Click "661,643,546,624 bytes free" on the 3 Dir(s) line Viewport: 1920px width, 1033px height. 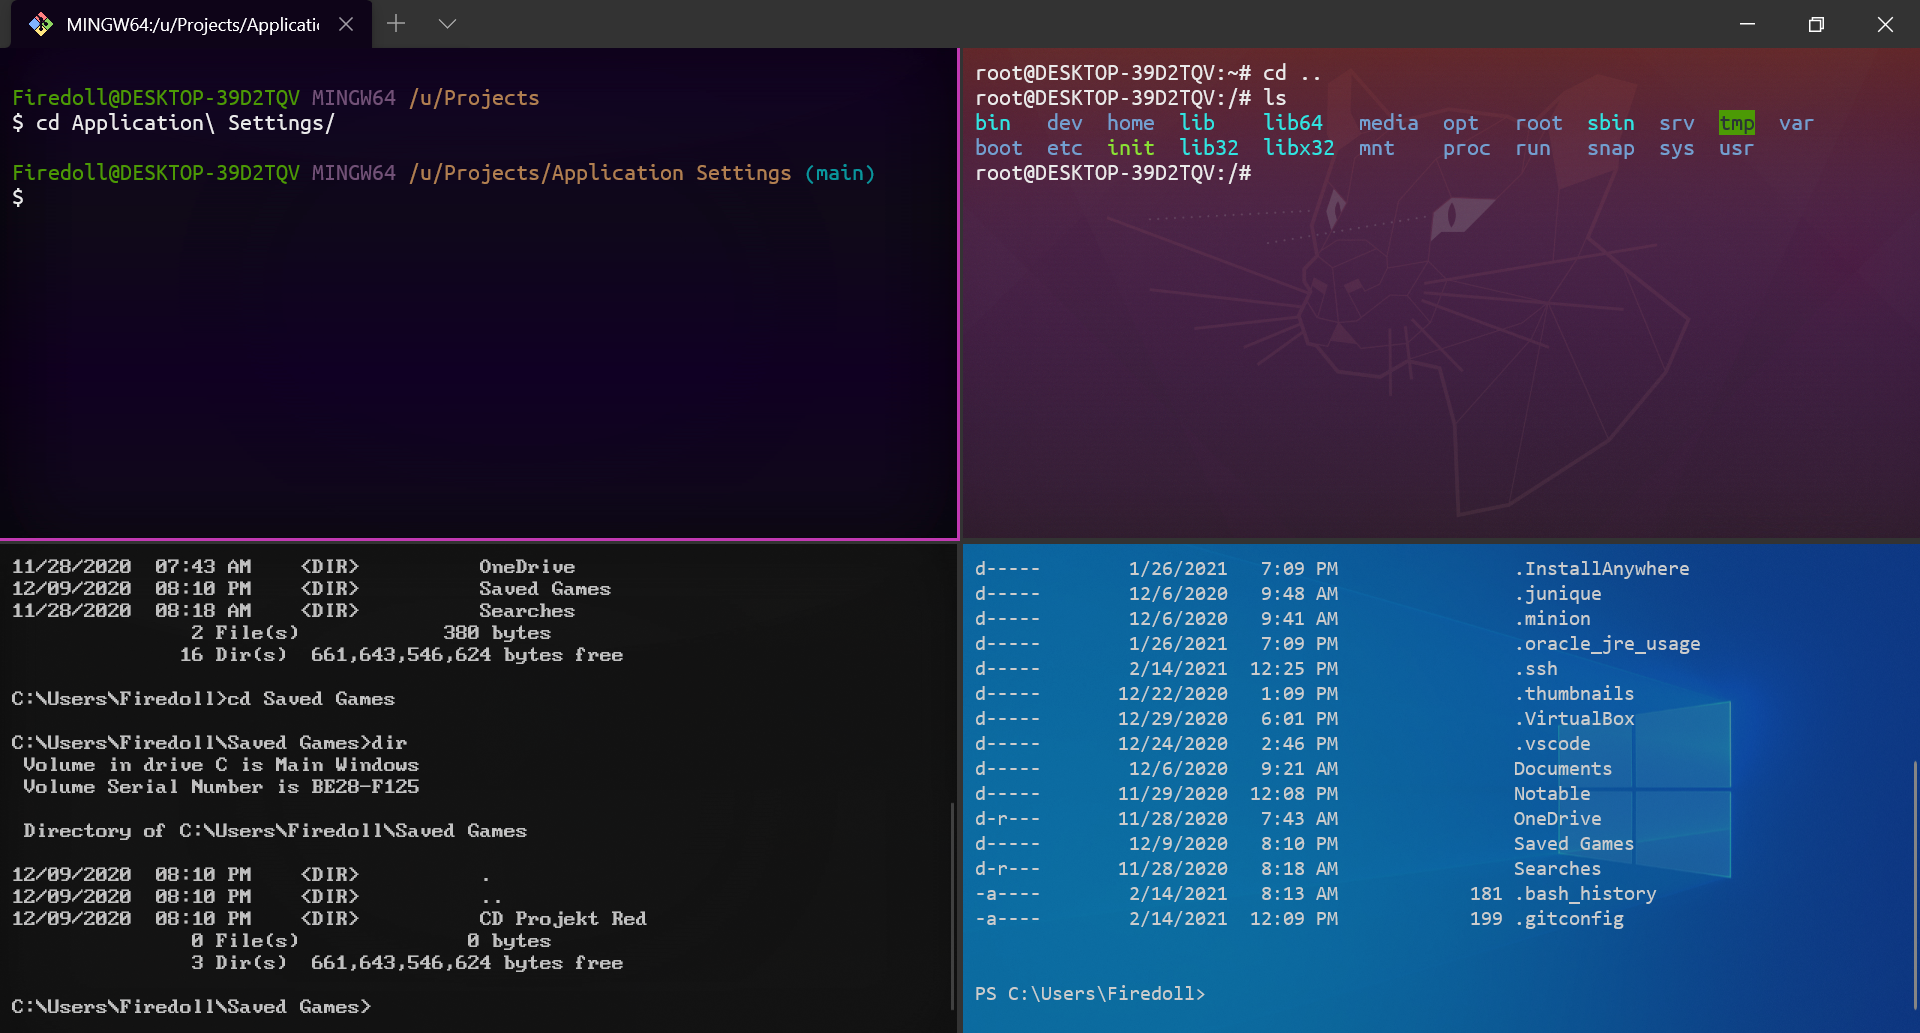click(x=467, y=963)
